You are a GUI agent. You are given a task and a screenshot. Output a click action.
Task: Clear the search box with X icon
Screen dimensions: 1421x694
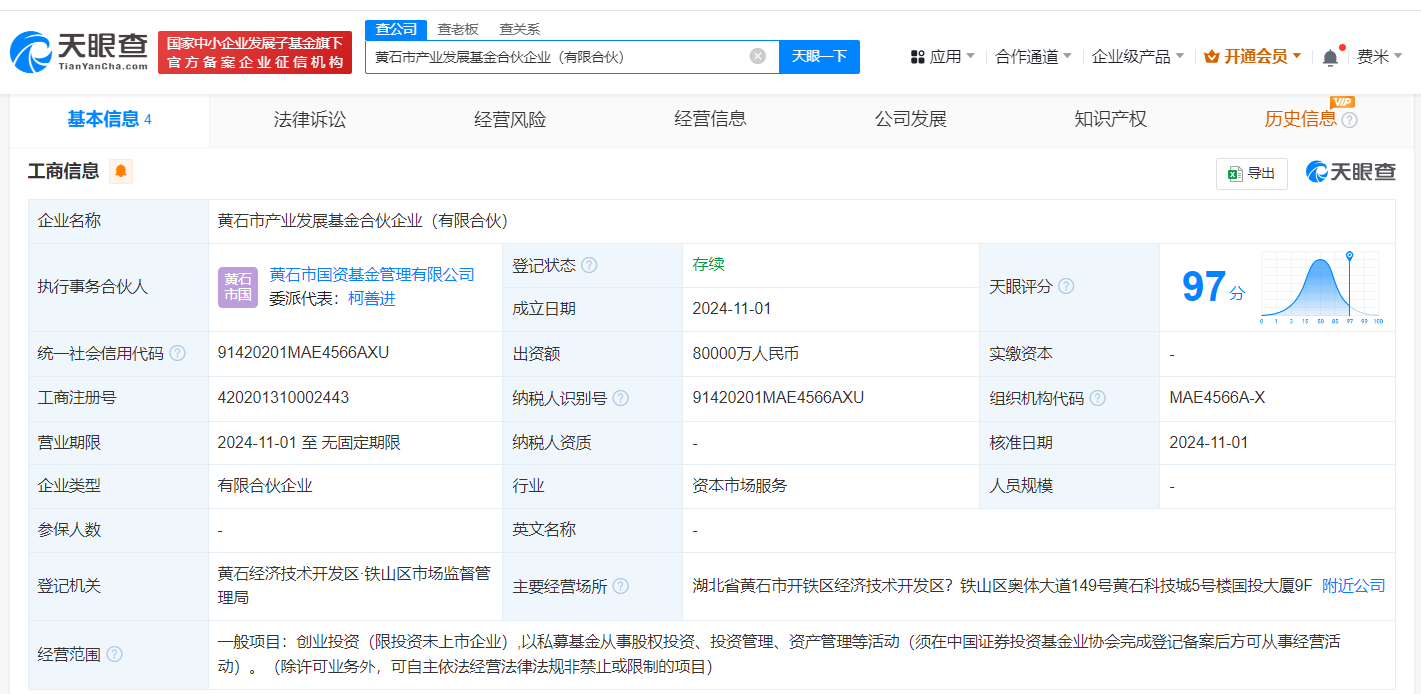click(x=758, y=56)
